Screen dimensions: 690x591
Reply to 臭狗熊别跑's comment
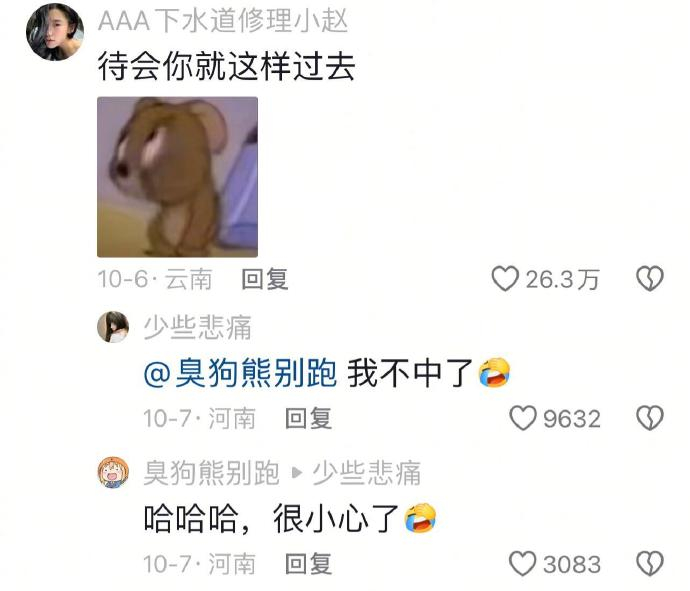(308, 564)
